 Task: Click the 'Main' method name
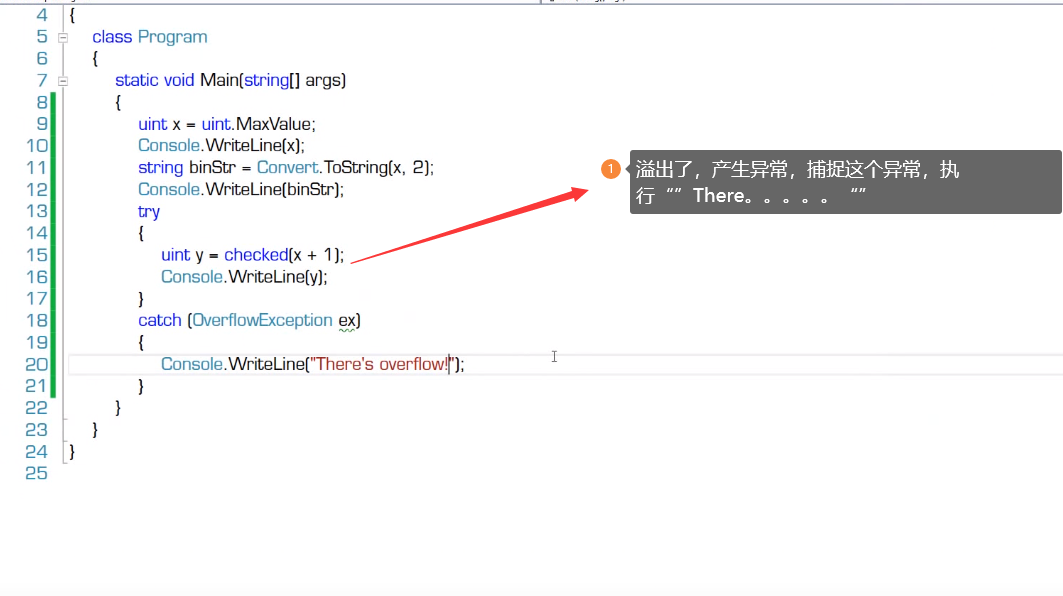point(219,80)
